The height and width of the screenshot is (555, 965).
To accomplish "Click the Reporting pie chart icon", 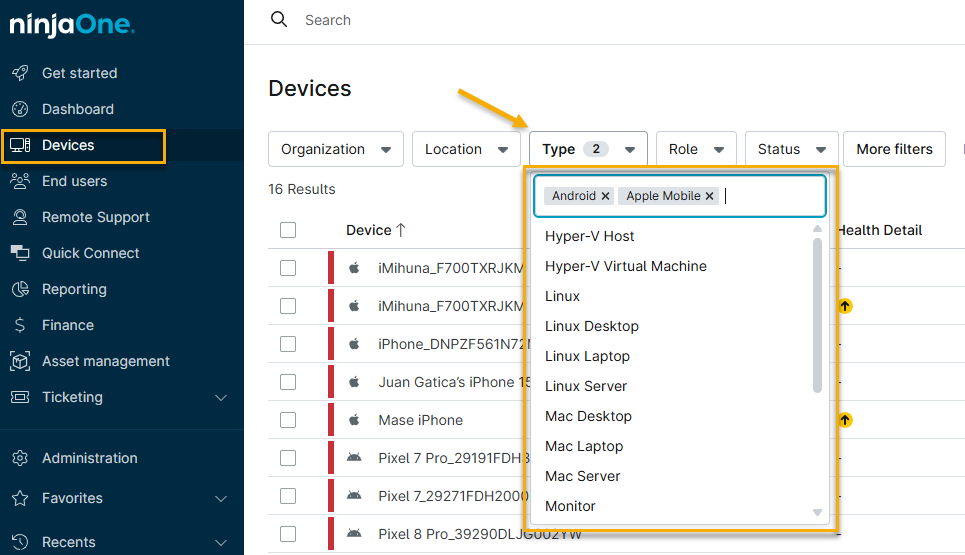I will [x=20, y=289].
